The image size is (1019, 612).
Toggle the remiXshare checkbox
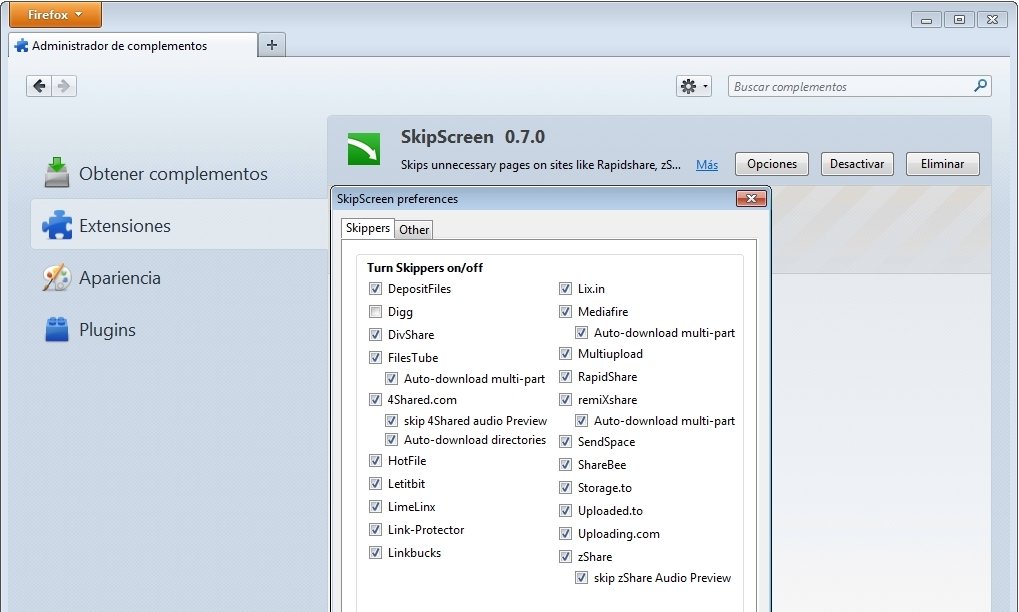point(565,400)
